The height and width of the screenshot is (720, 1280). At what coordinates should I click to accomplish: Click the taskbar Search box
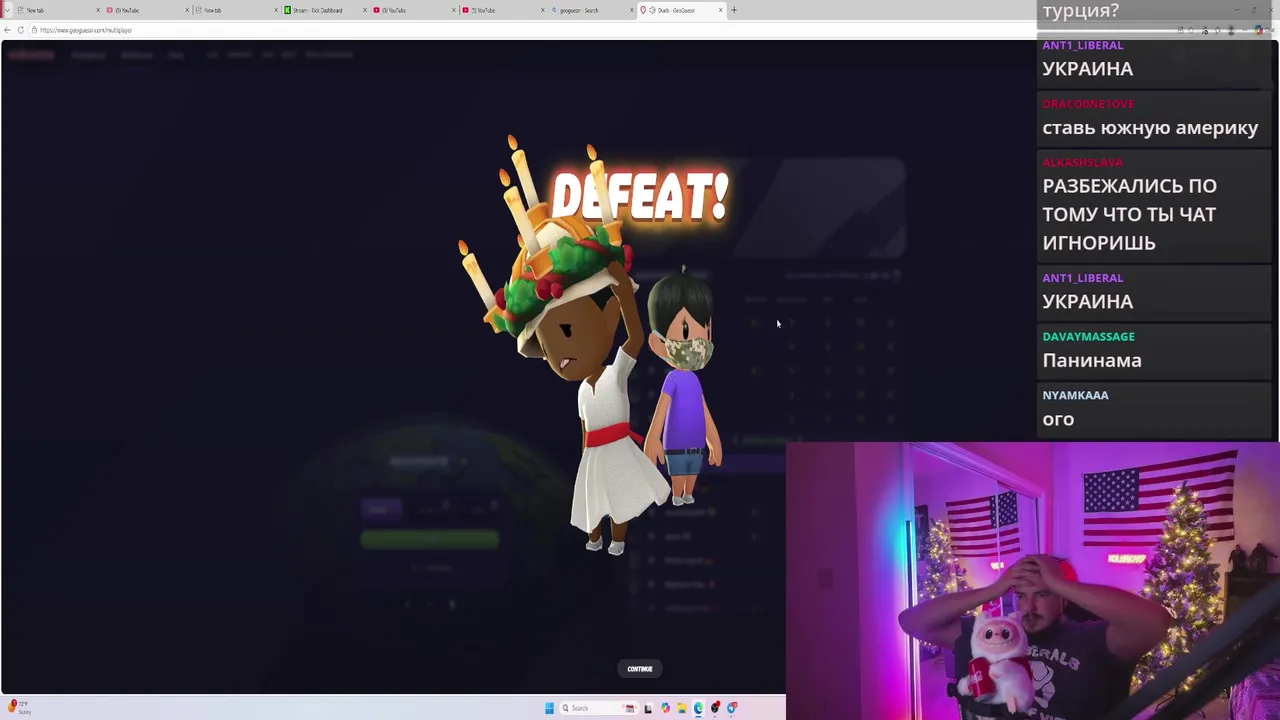tap(599, 708)
